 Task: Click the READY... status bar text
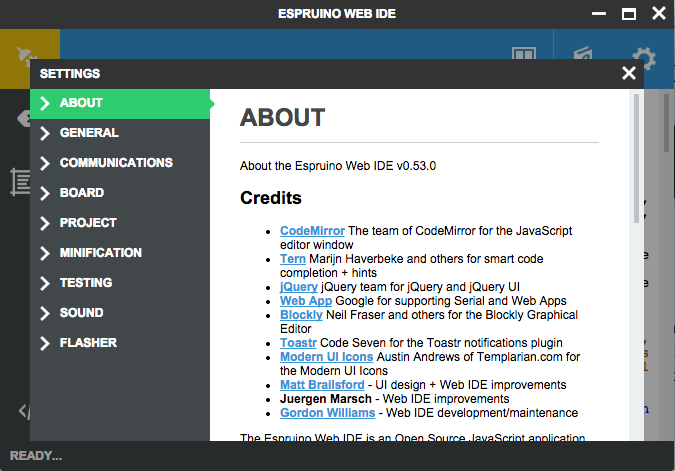coord(36,456)
